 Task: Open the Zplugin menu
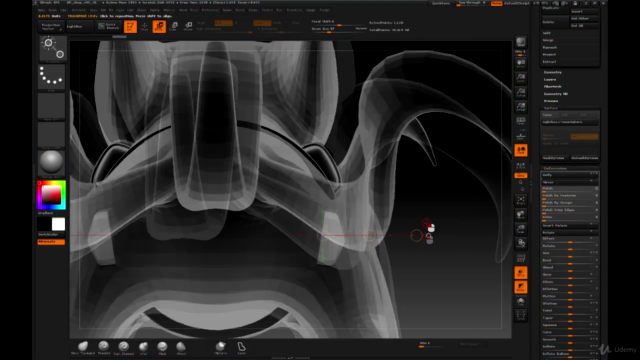coord(311,10)
